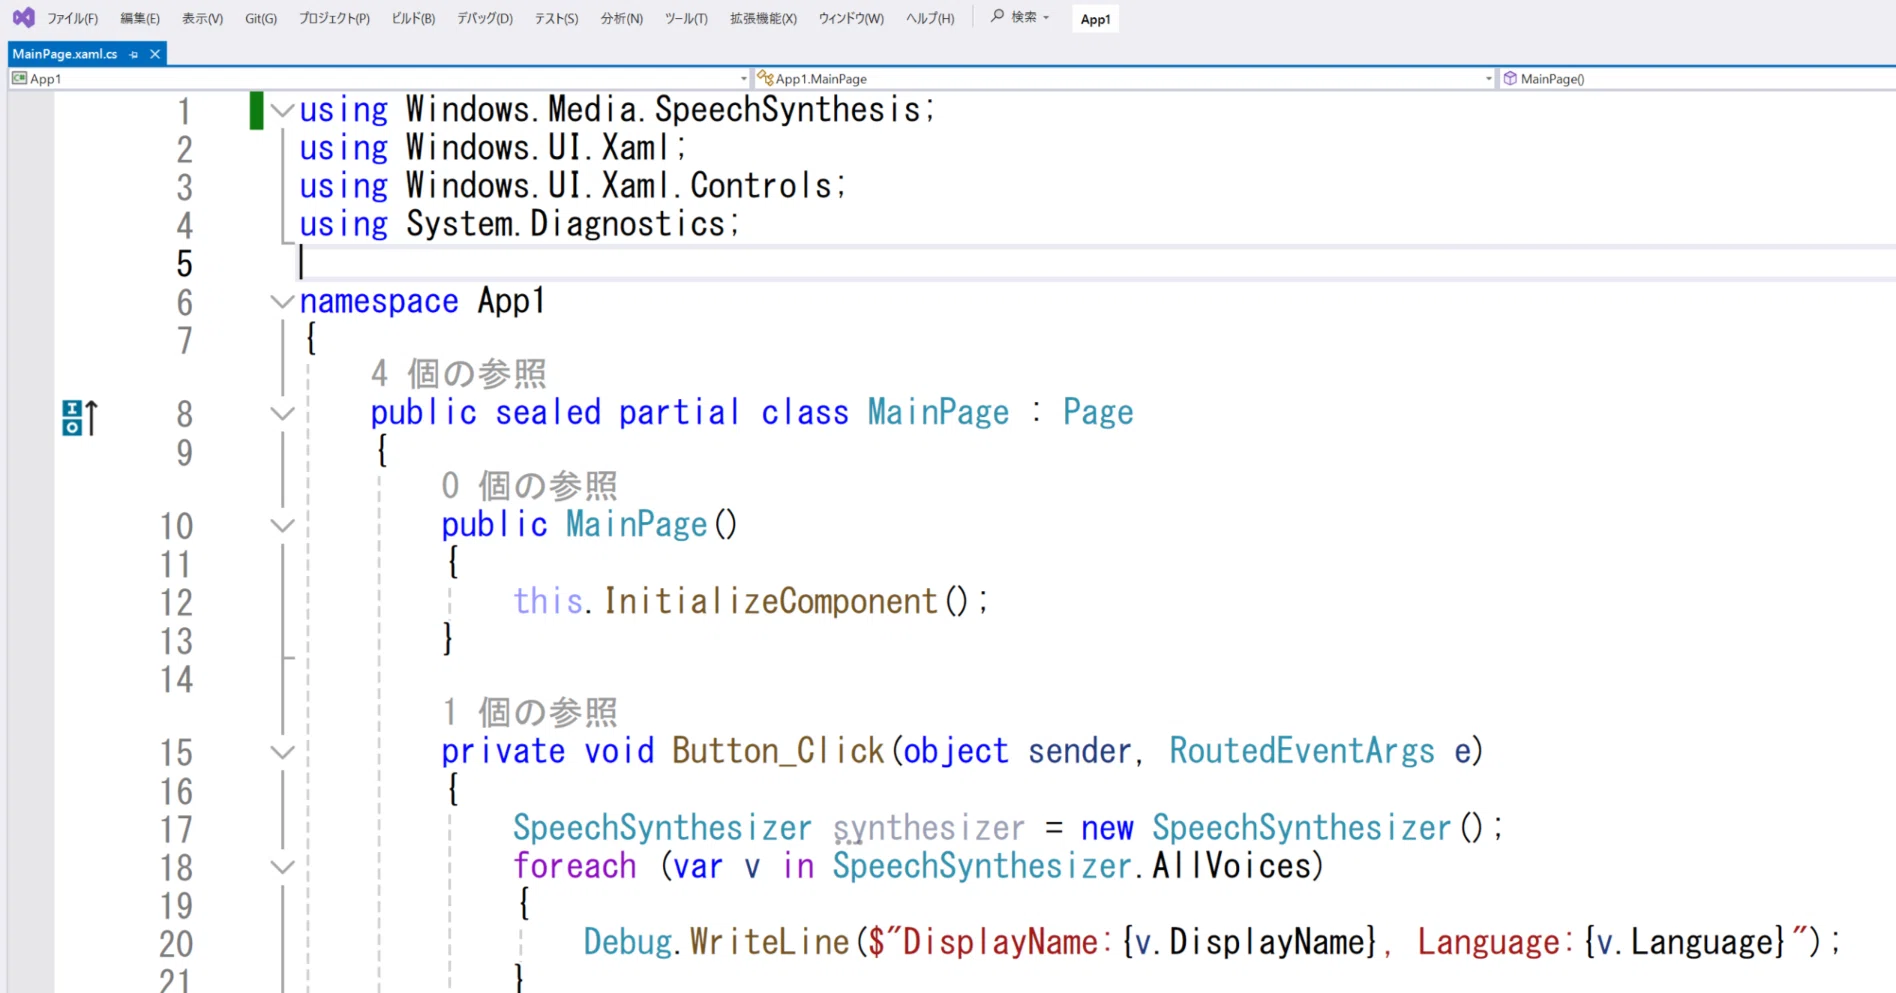The height and width of the screenshot is (993, 1896).
Task: Open the App1.MainPage type dropdown
Action: pos(1125,79)
